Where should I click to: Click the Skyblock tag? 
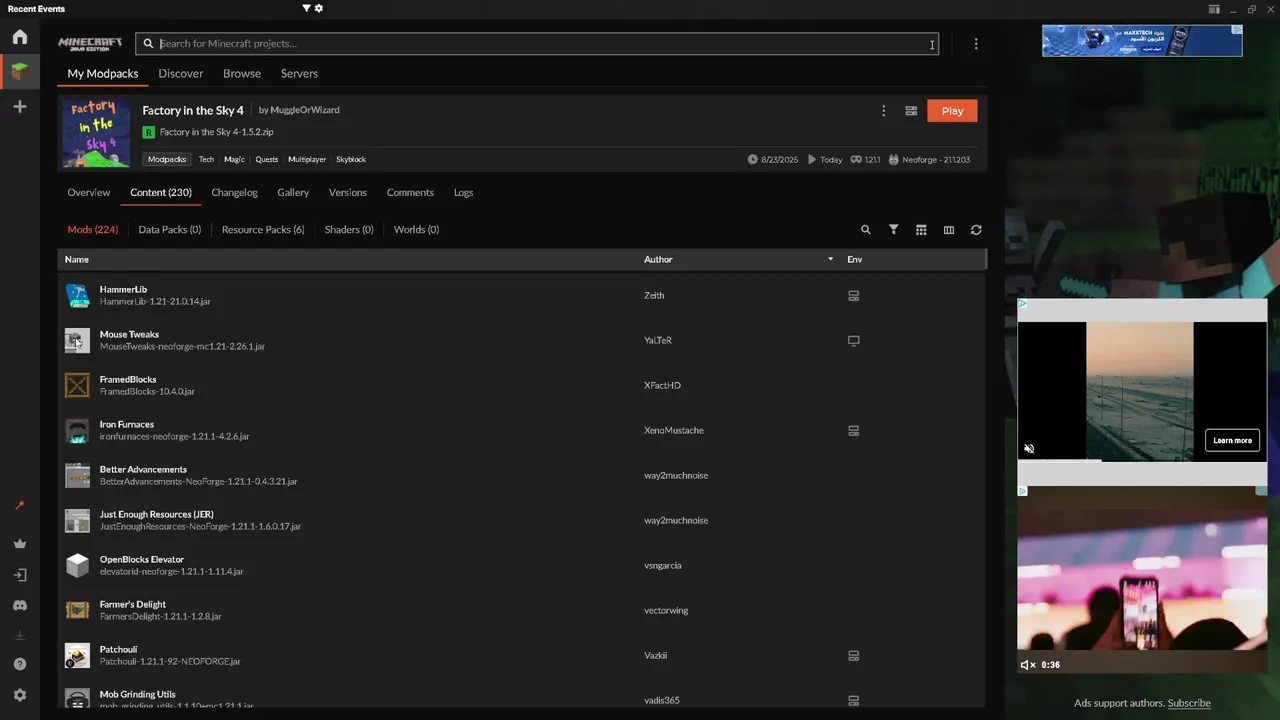[351, 159]
